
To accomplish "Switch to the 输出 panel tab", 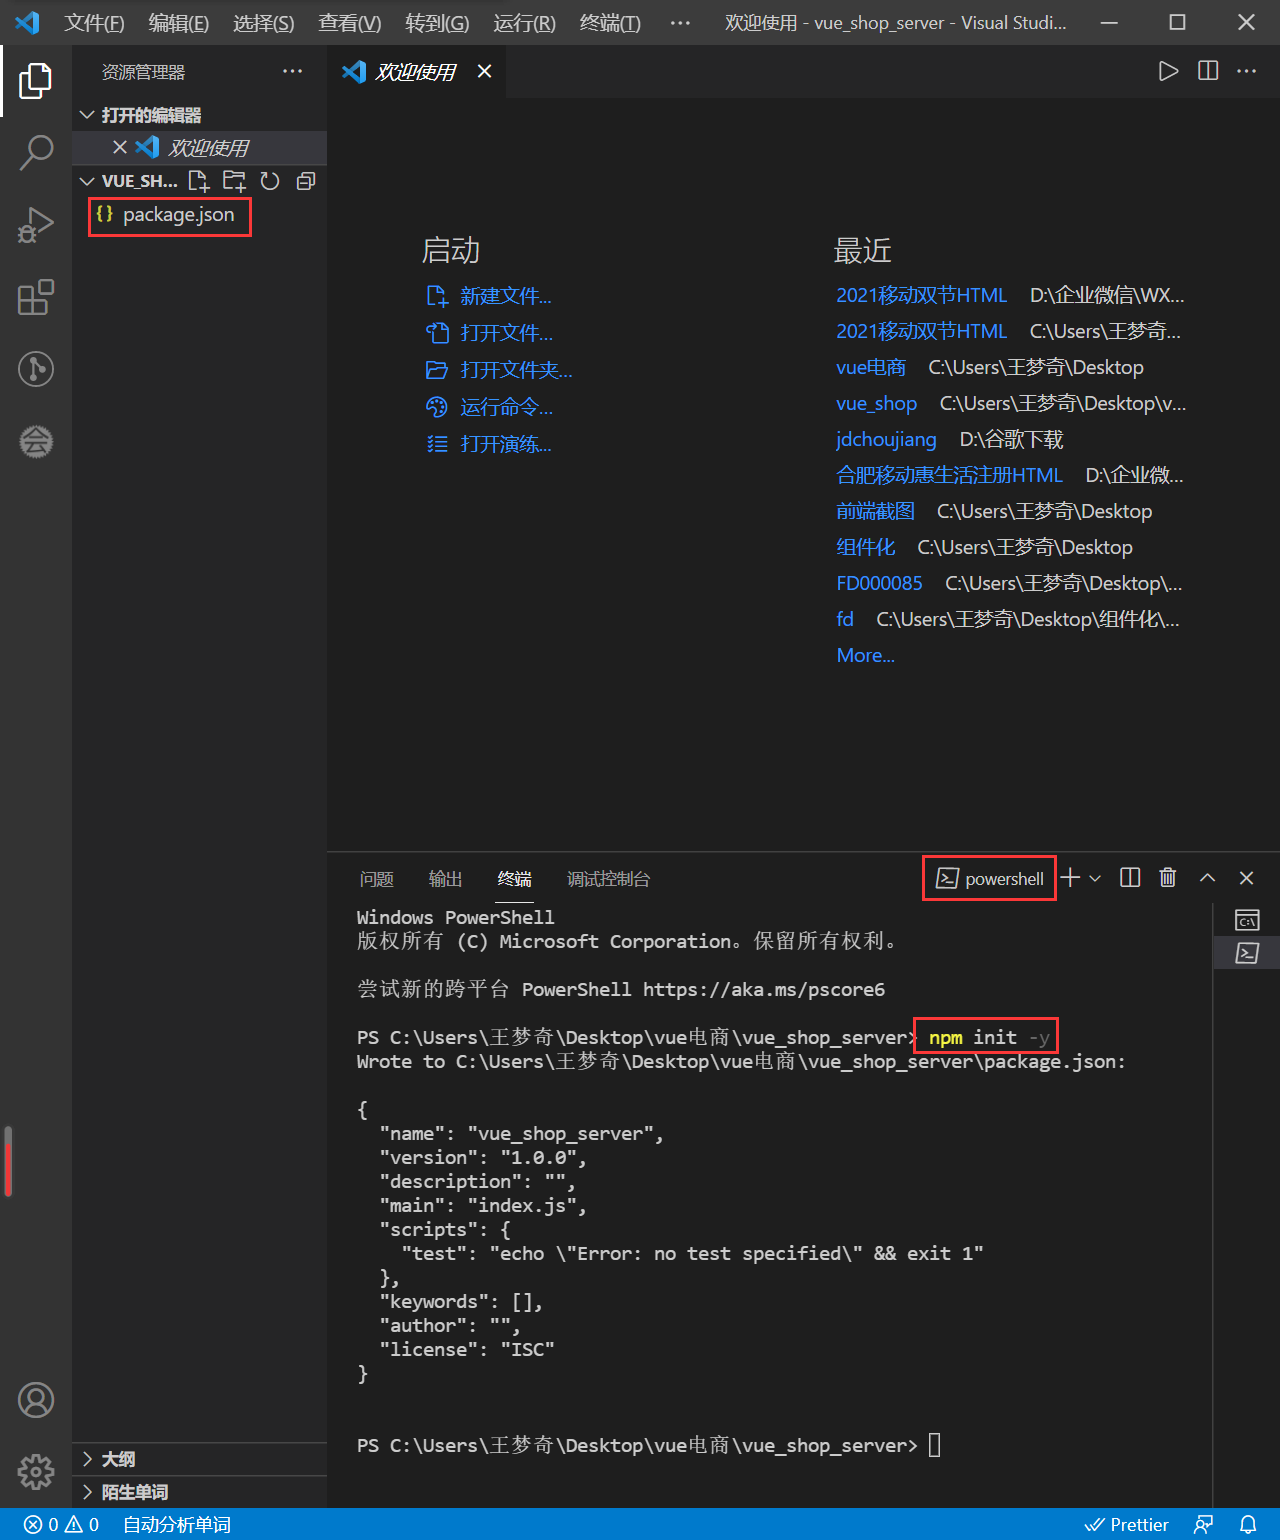I will pyautogui.click(x=445, y=879).
